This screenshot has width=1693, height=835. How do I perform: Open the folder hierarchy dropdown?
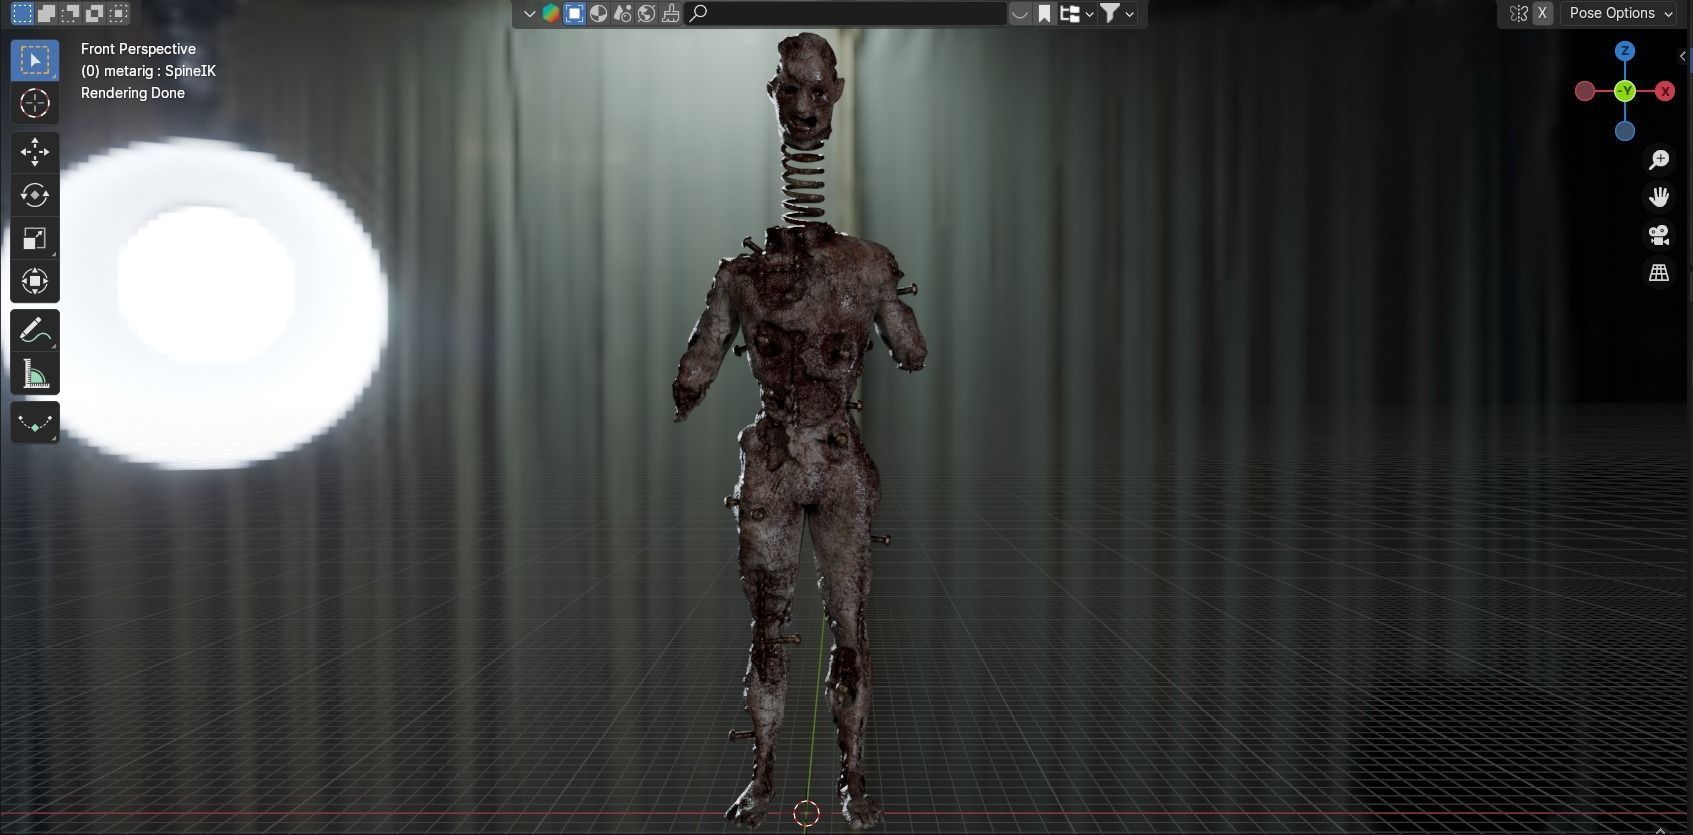(1076, 13)
